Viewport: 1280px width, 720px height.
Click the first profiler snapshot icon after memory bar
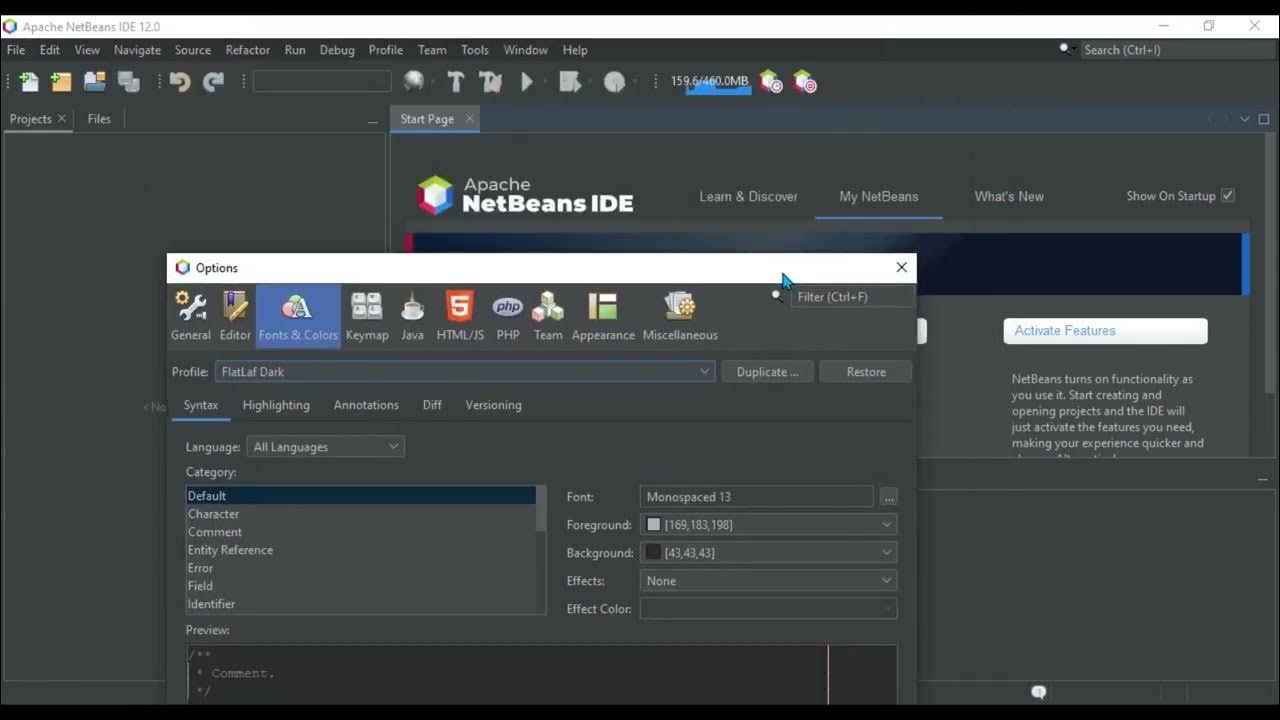click(771, 82)
